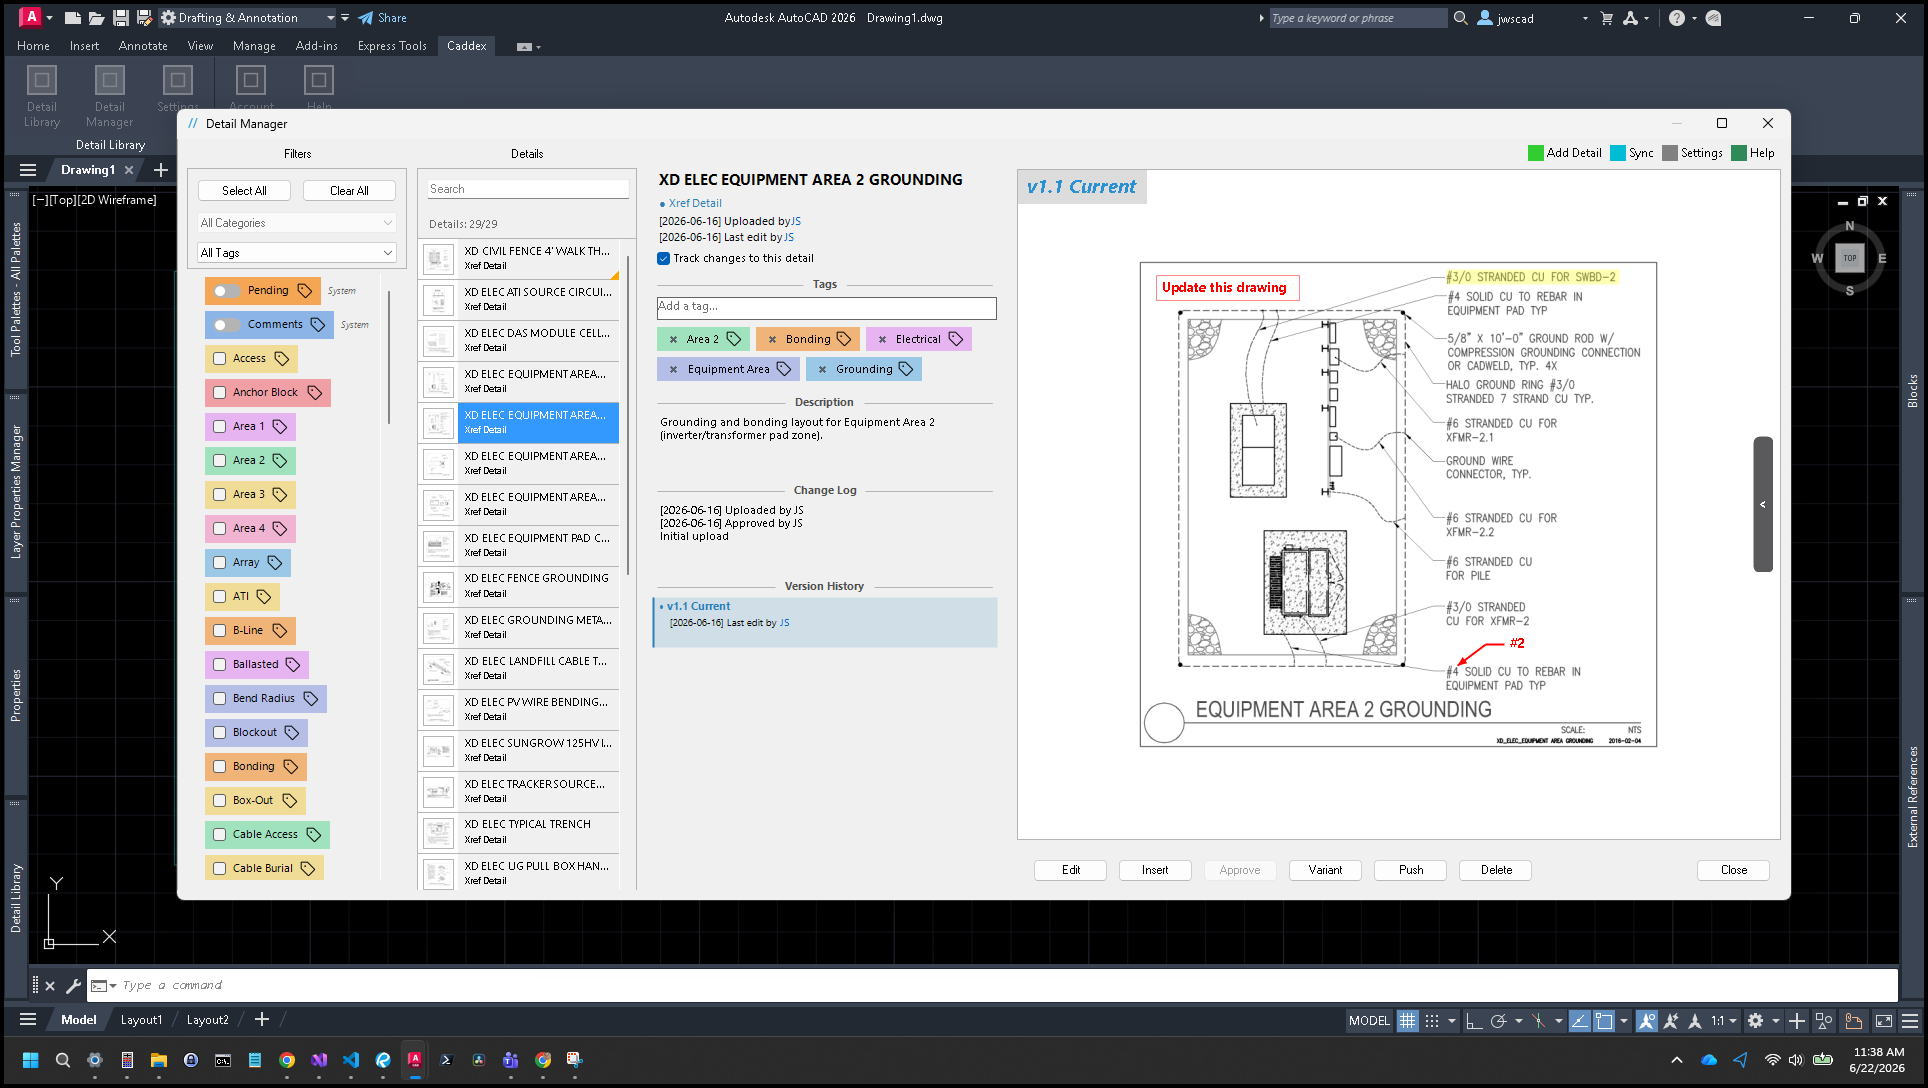Open the Home ribbon tab
The width and height of the screenshot is (1928, 1088).
click(33, 46)
